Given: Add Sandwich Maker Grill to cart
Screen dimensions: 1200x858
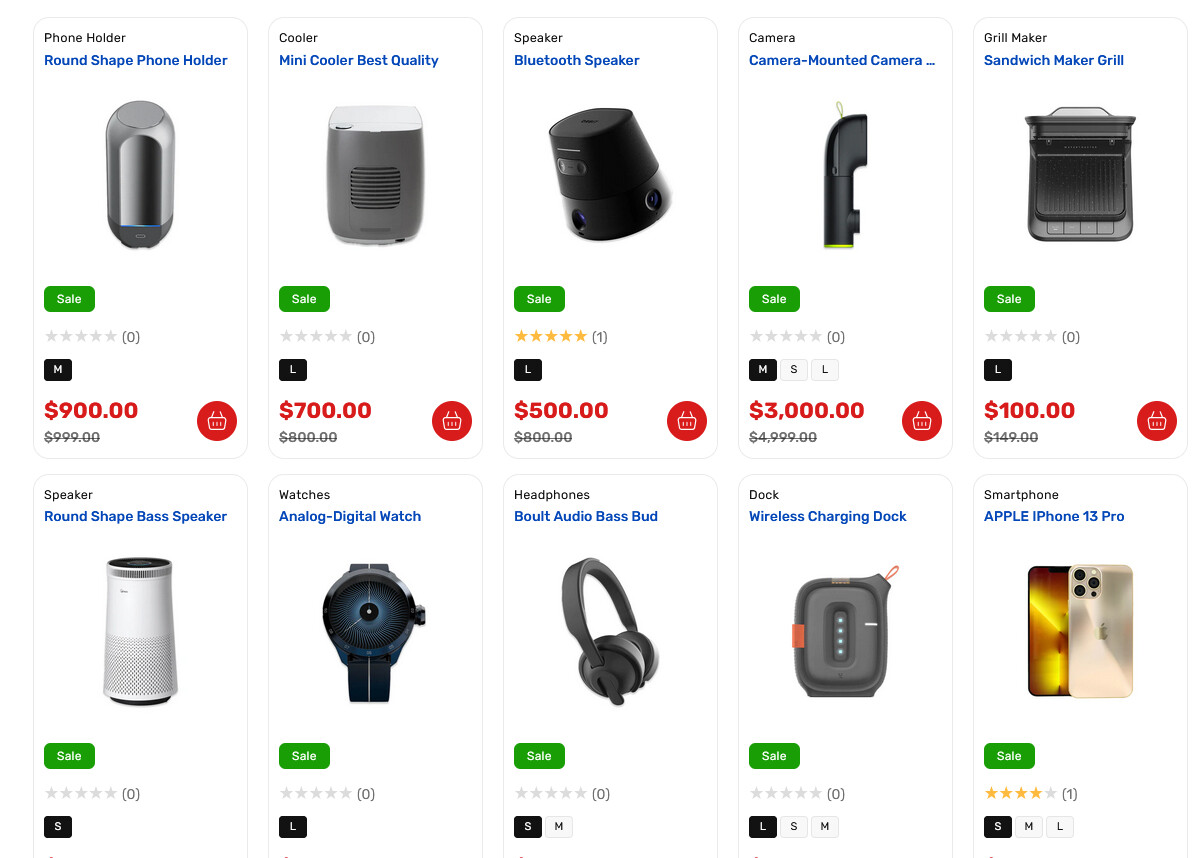Looking at the screenshot, I should 1157,421.
